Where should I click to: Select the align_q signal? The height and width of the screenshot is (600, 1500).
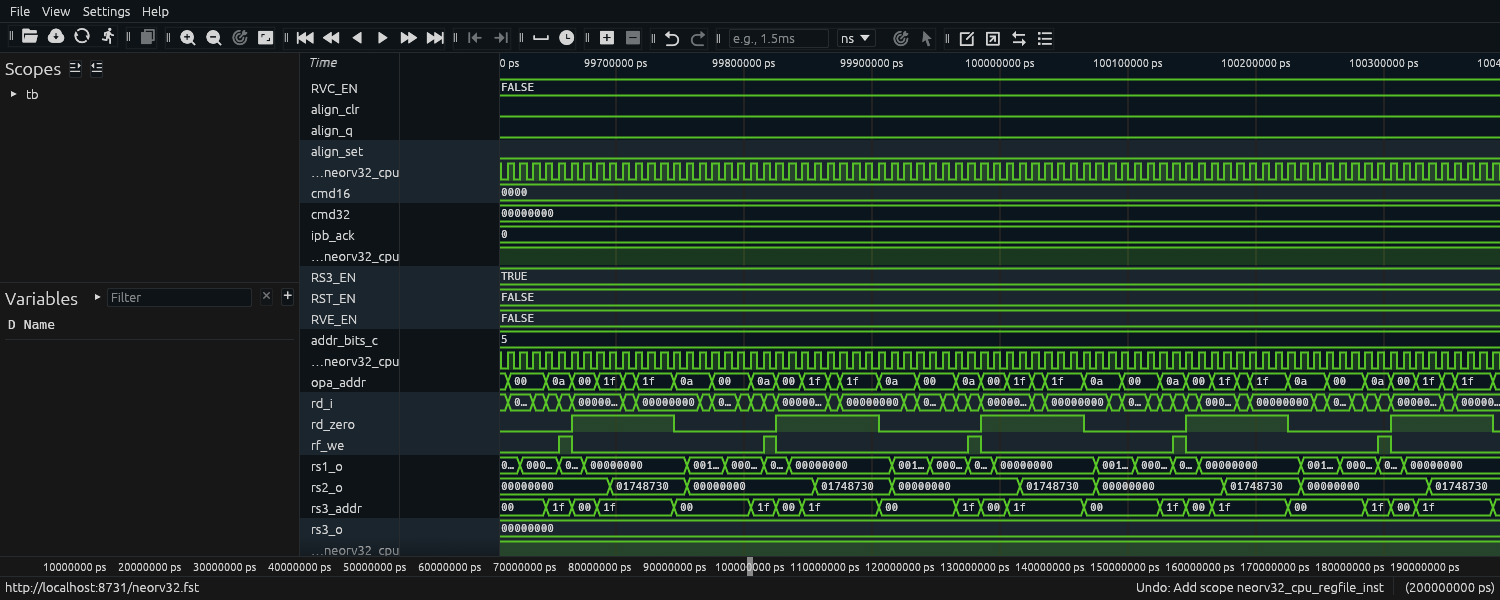tap(331, 130)
